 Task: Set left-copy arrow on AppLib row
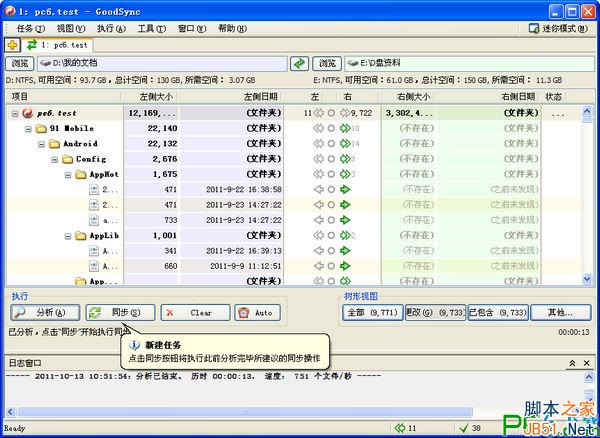[318, 236]
